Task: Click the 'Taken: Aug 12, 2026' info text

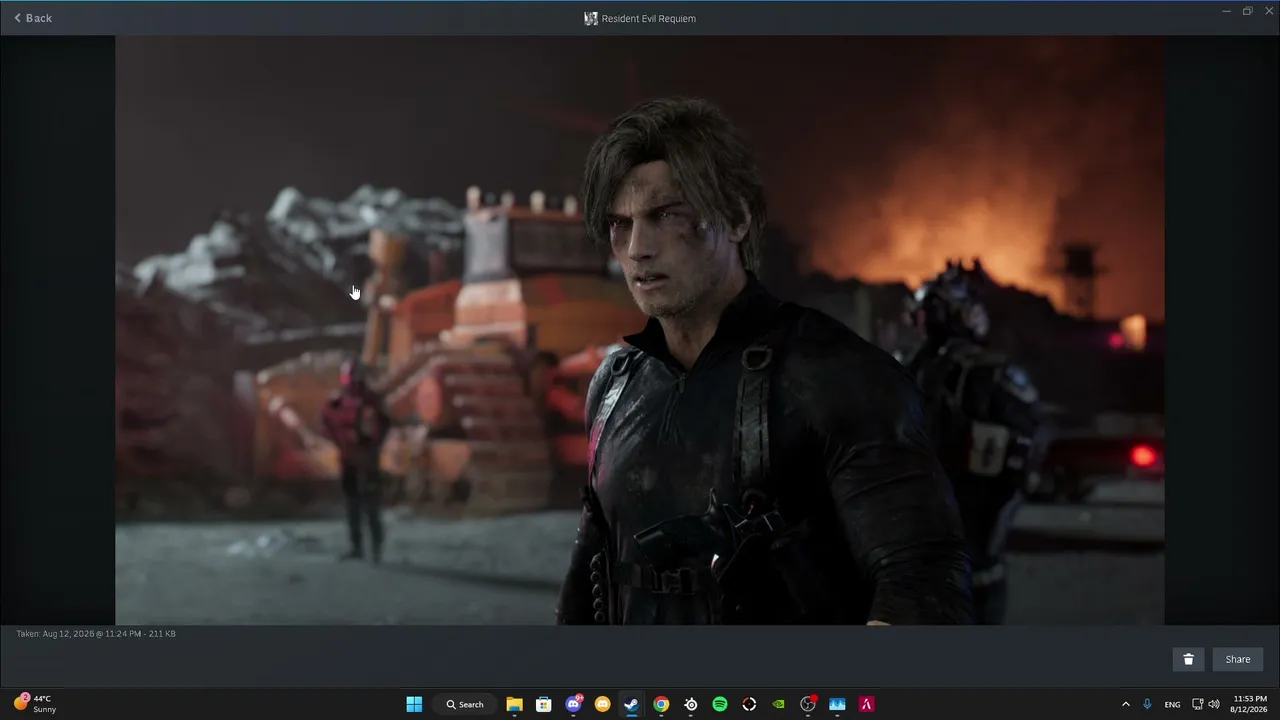Action: [96, 634]
